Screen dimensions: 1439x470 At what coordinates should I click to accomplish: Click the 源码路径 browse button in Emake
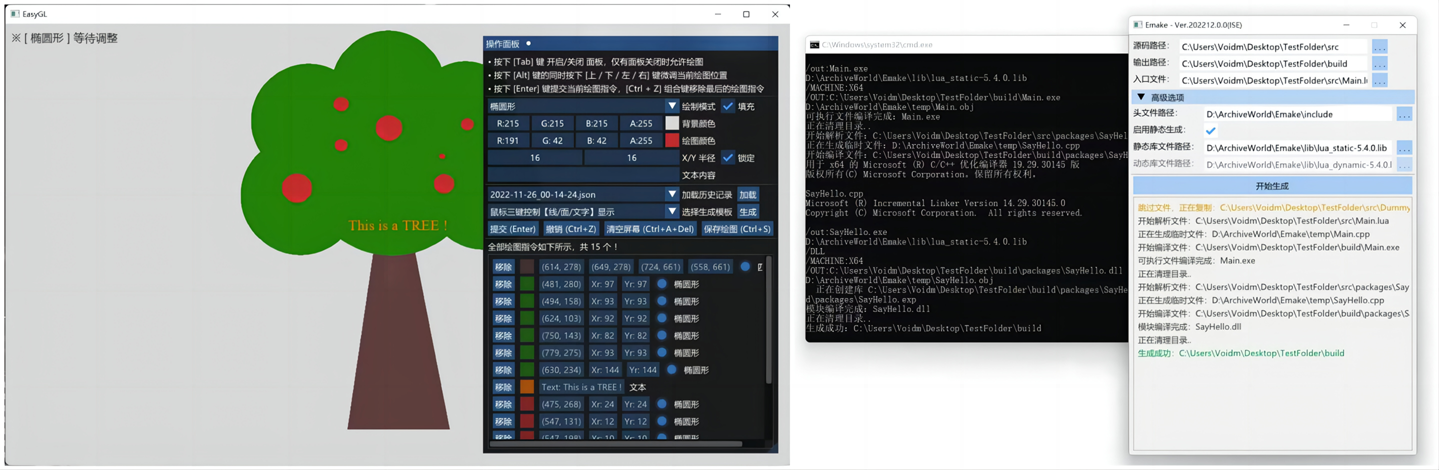(x=1380, y=47)
